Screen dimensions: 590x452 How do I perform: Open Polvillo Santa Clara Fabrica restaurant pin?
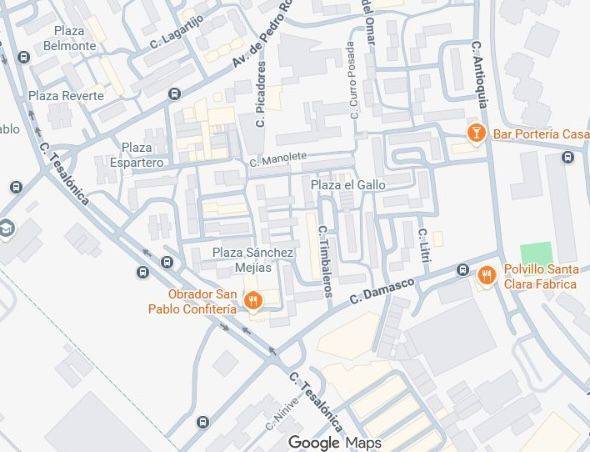tap(487, 275)
